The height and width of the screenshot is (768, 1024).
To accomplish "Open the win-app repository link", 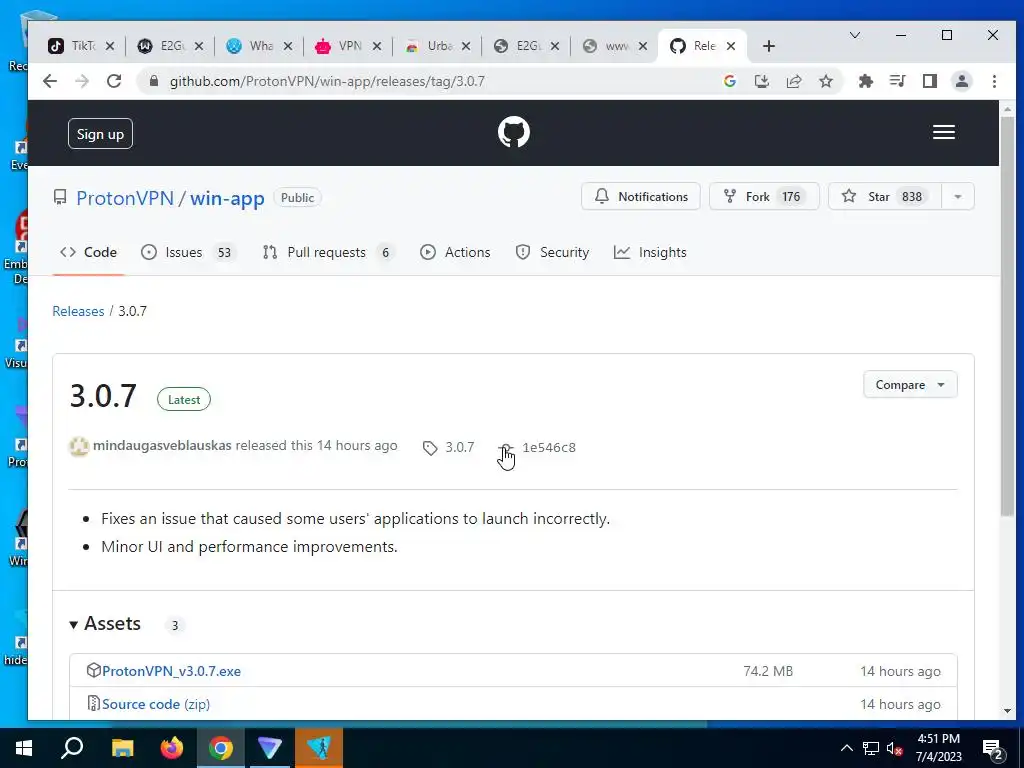I will (227, 198).
